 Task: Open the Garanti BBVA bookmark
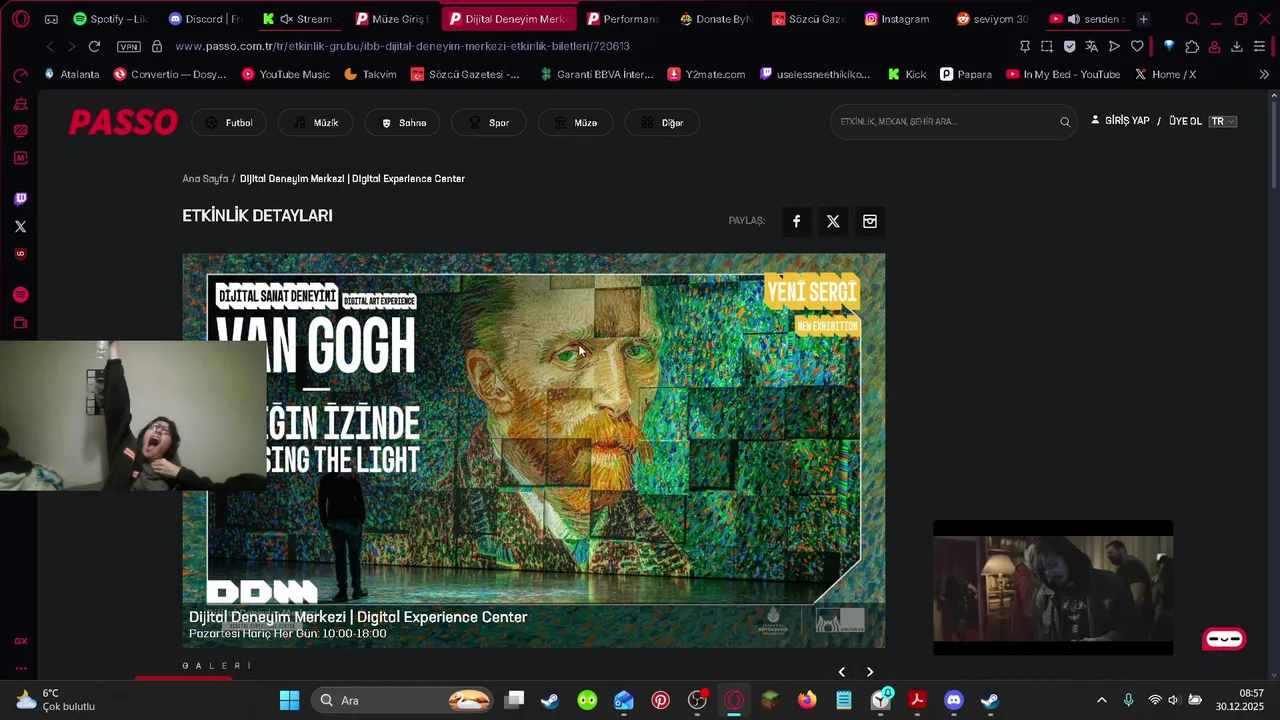pyautogui.click(x=595, y=74)
